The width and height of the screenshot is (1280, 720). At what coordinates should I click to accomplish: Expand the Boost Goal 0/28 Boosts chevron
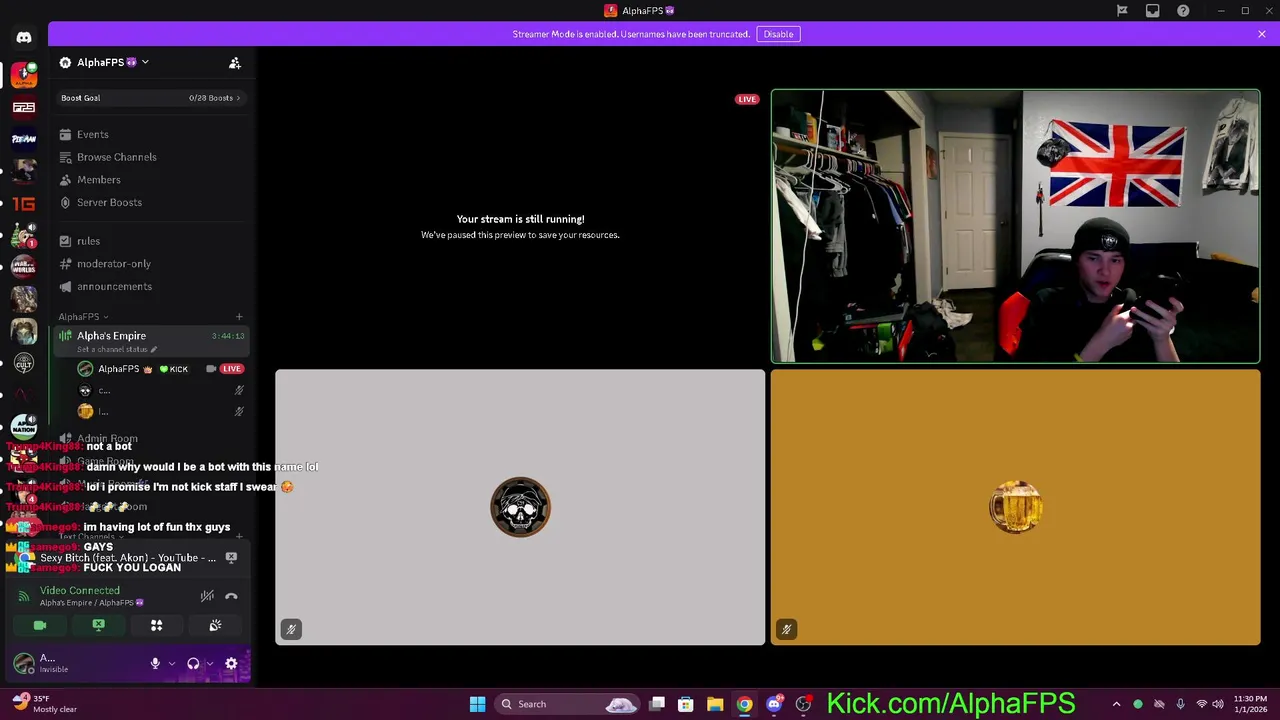coord(238,98)
